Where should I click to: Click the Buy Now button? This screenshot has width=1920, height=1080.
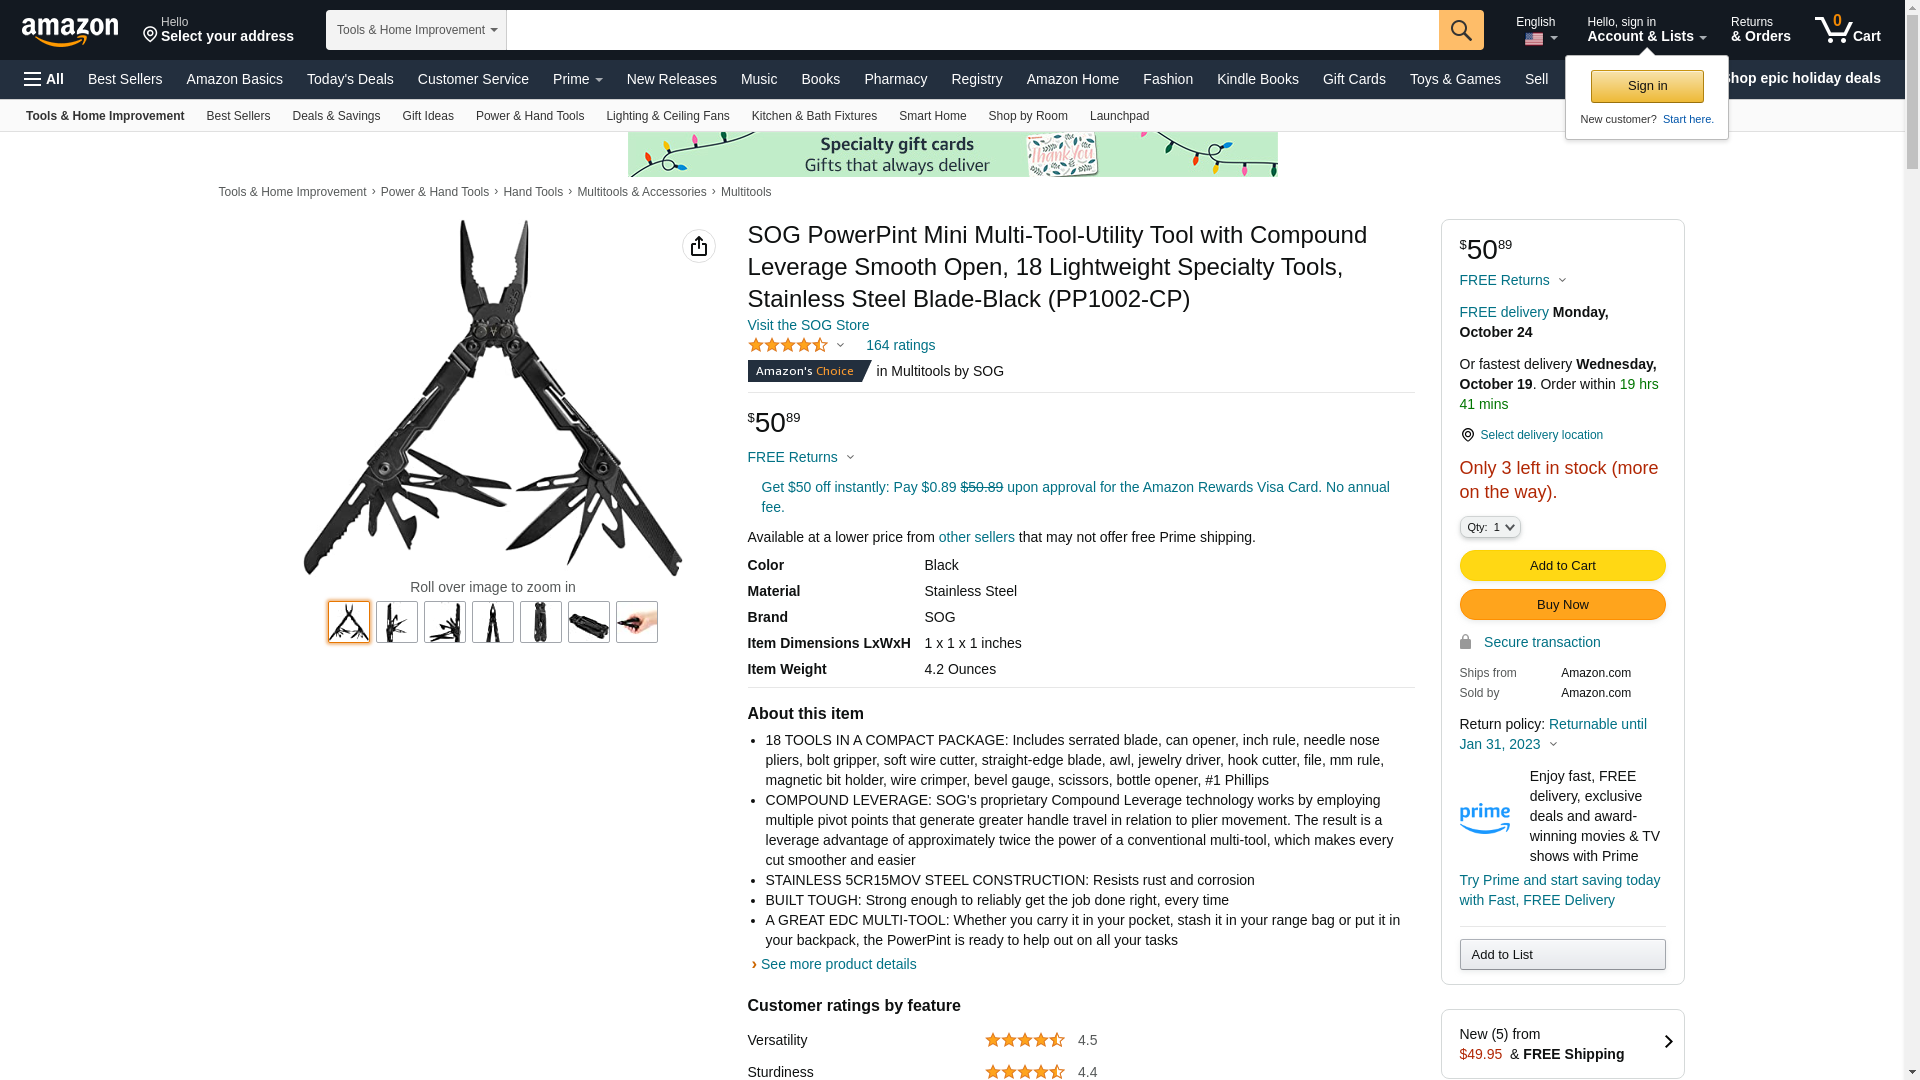point(1562,605)
